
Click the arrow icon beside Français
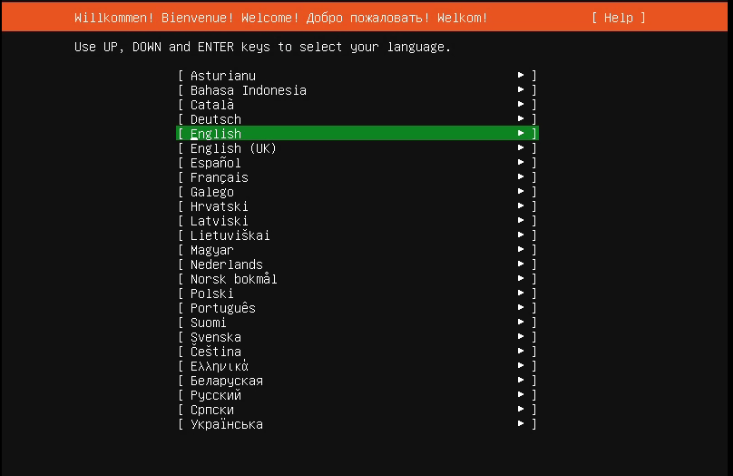tap(521, 176)
